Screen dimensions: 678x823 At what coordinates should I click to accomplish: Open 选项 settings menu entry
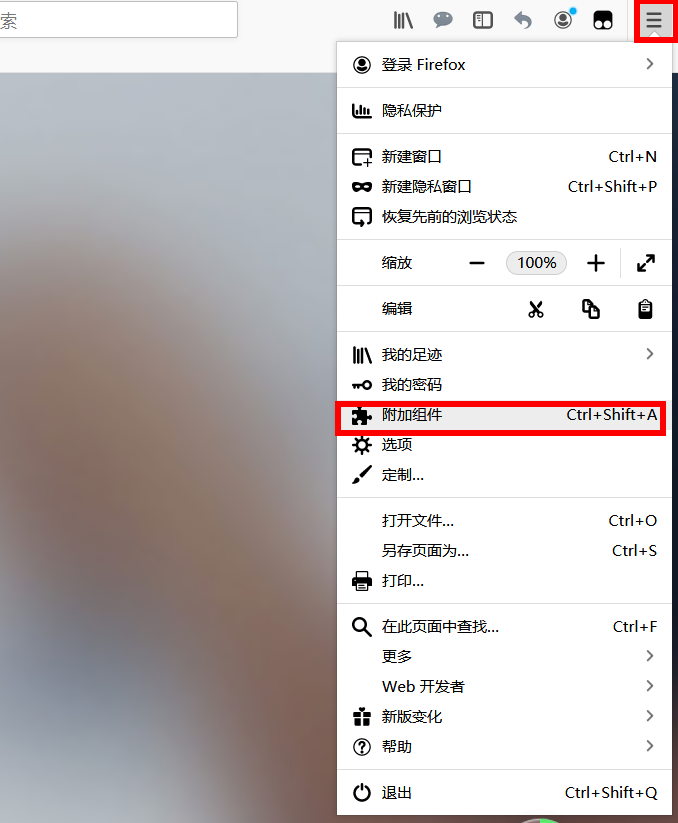click(504, 445)
